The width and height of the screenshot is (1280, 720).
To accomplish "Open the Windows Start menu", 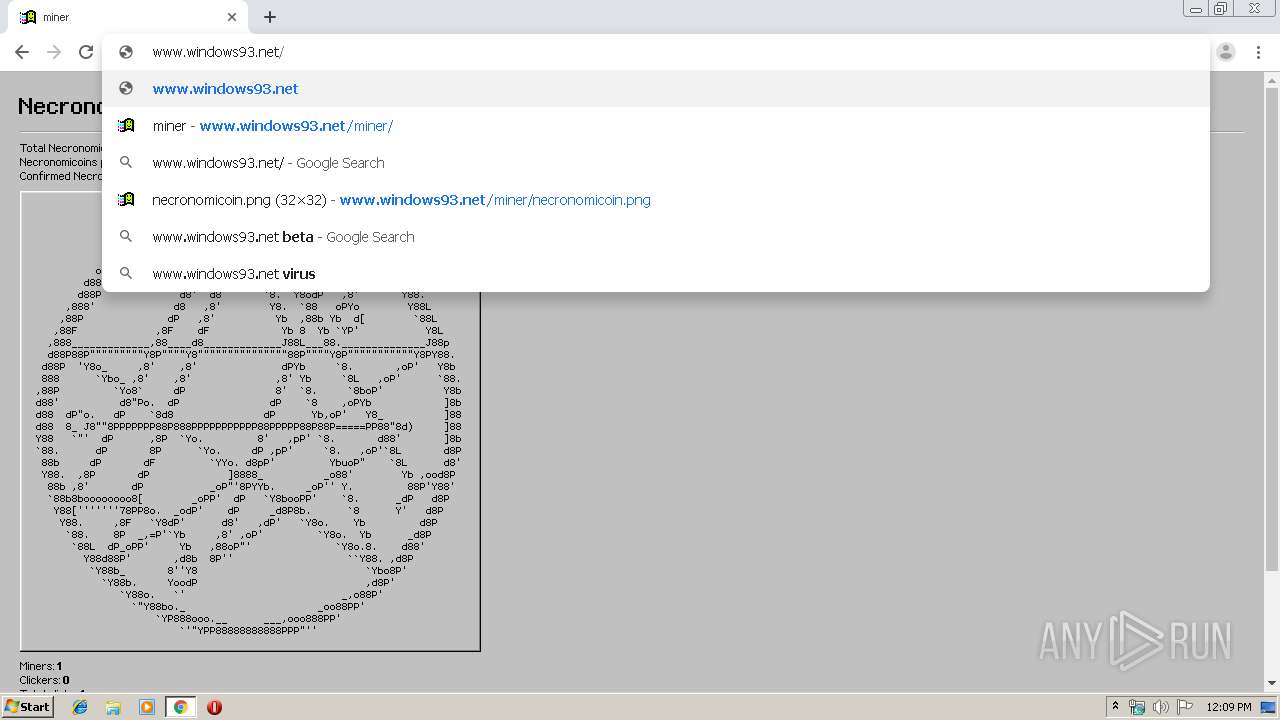I will click(x=27, y=706).
